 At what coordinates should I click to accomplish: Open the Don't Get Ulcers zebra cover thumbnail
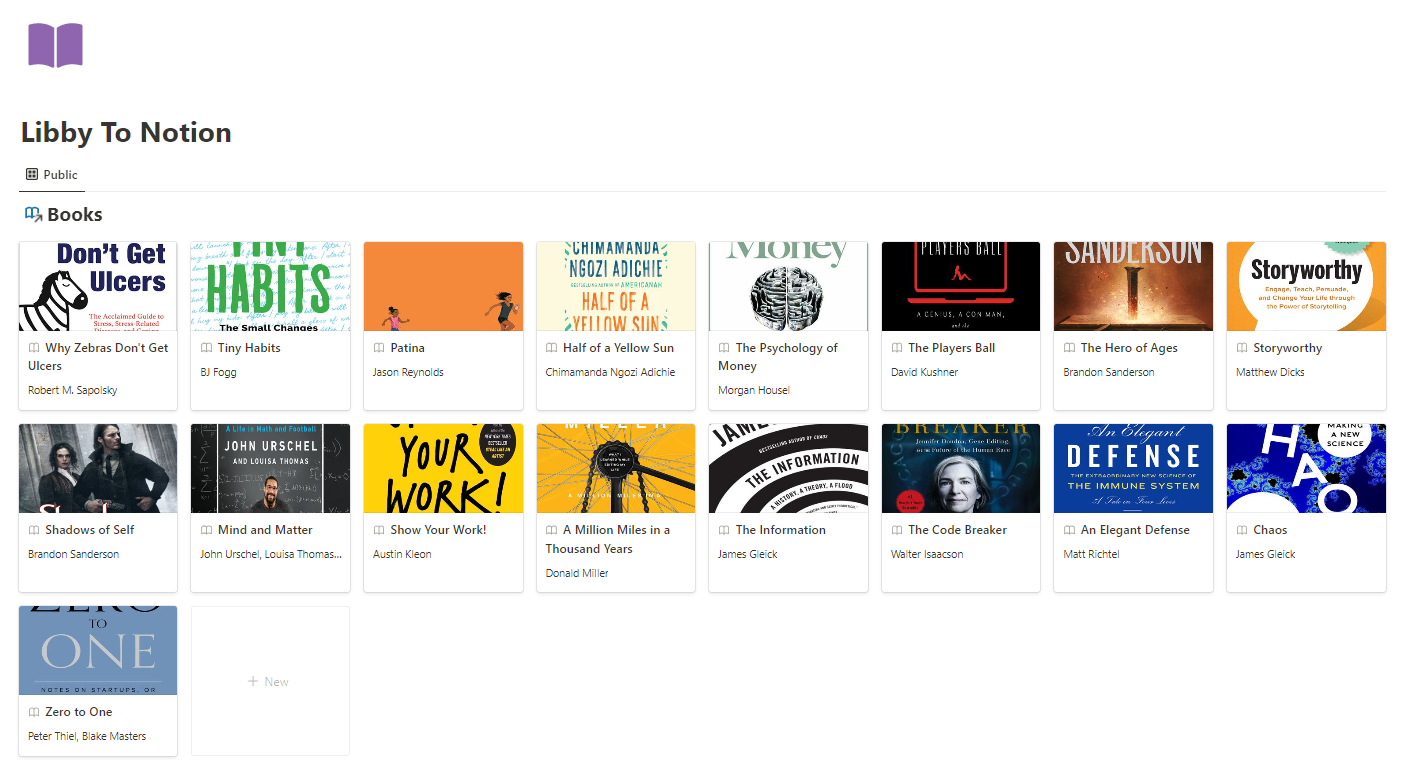coord(98,286)
